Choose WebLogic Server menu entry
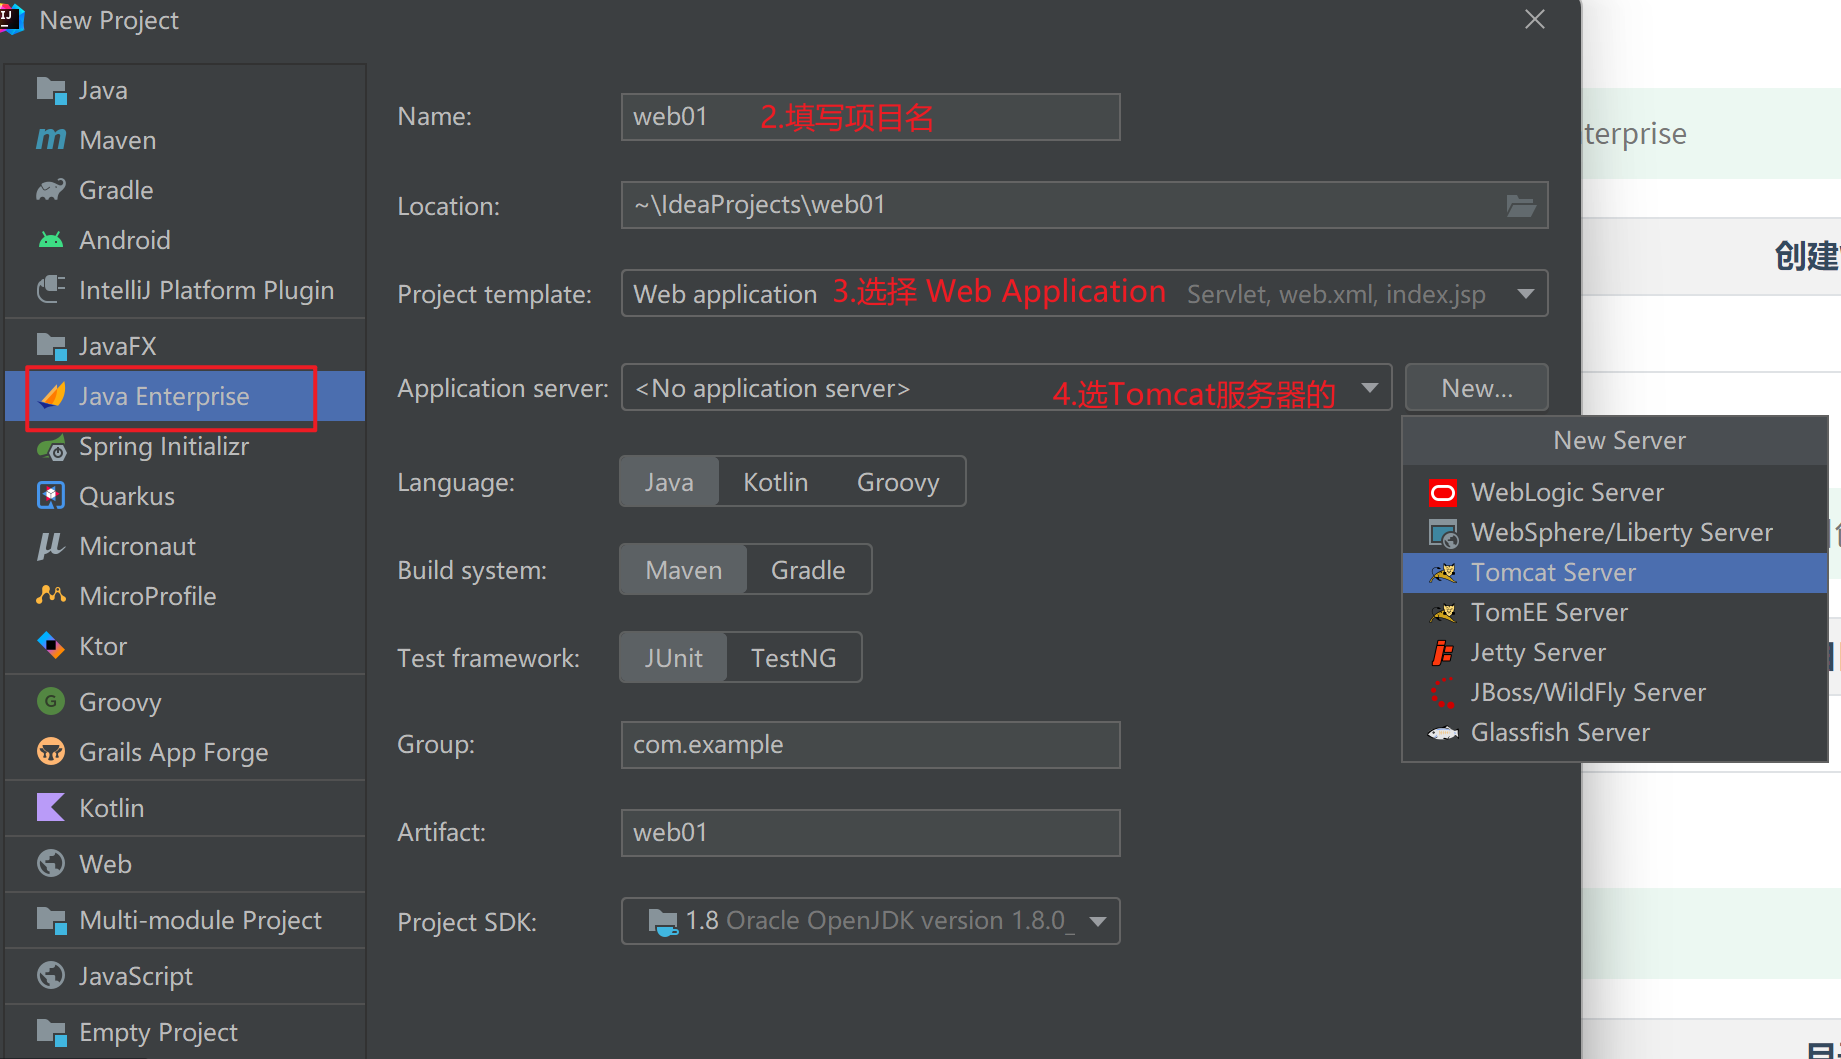 (x=1615, y=493)
